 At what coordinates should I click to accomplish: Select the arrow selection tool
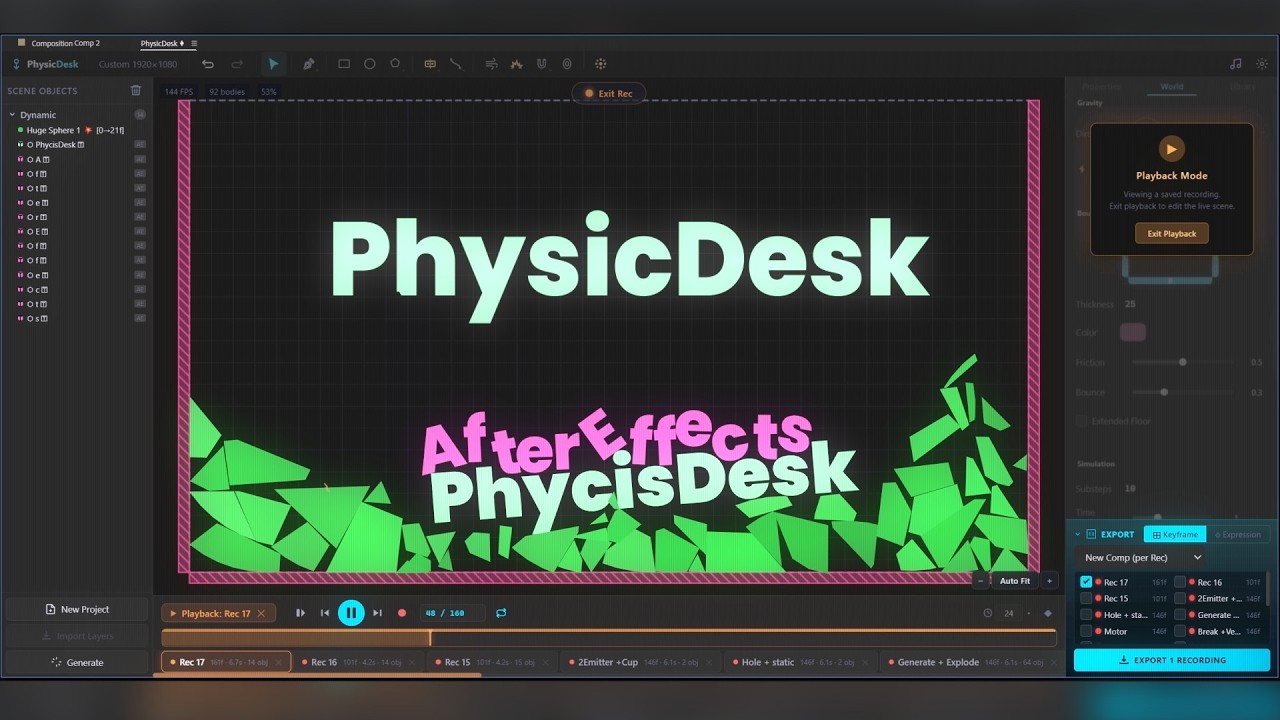[x=273, y=64]
